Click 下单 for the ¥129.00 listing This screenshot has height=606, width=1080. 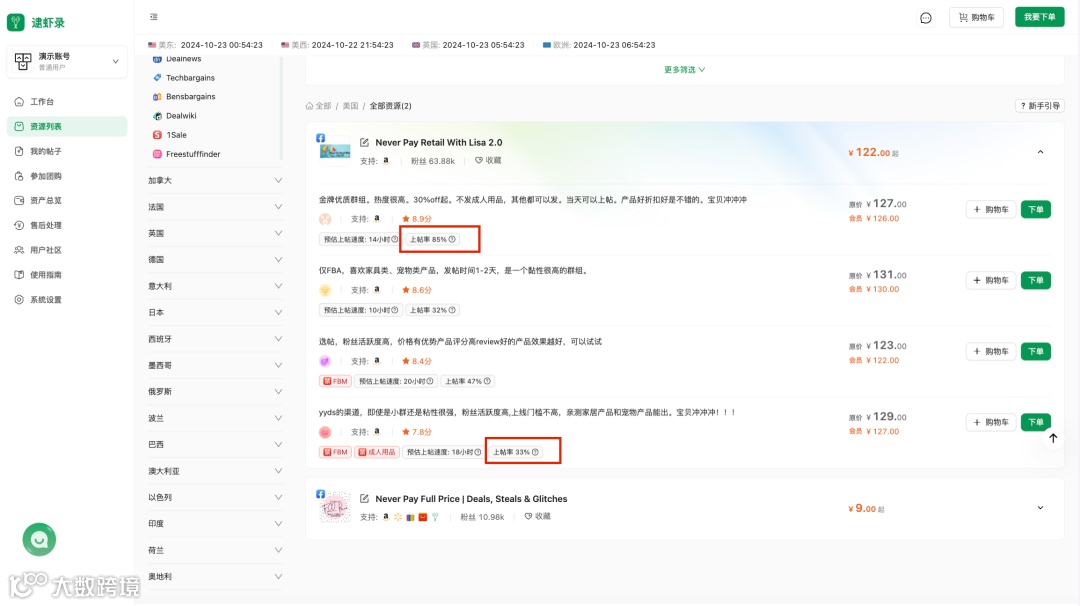(x=1035, y=422)
